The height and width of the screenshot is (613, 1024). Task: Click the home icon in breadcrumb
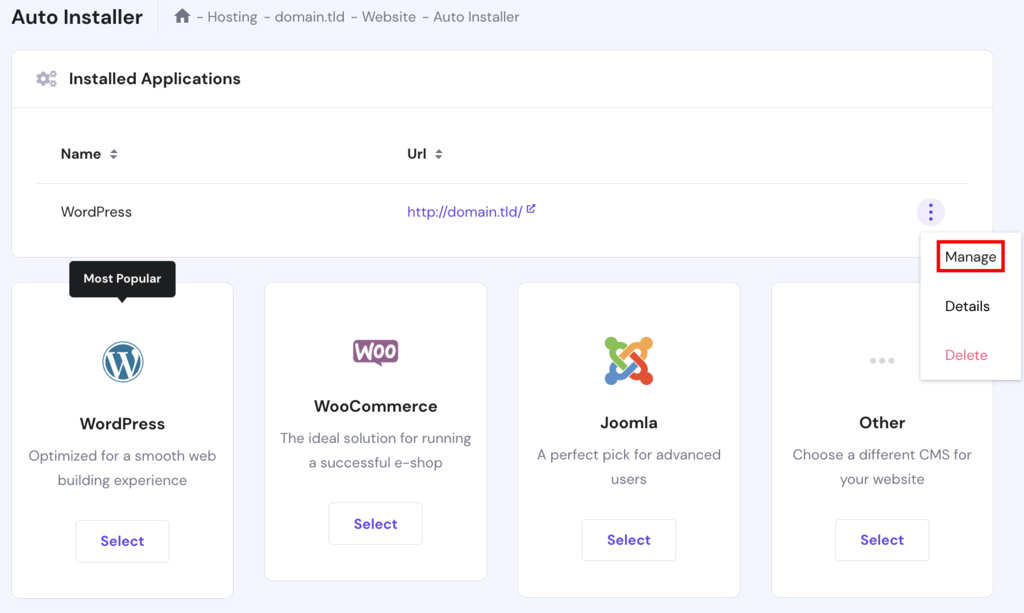coord(182,16)
